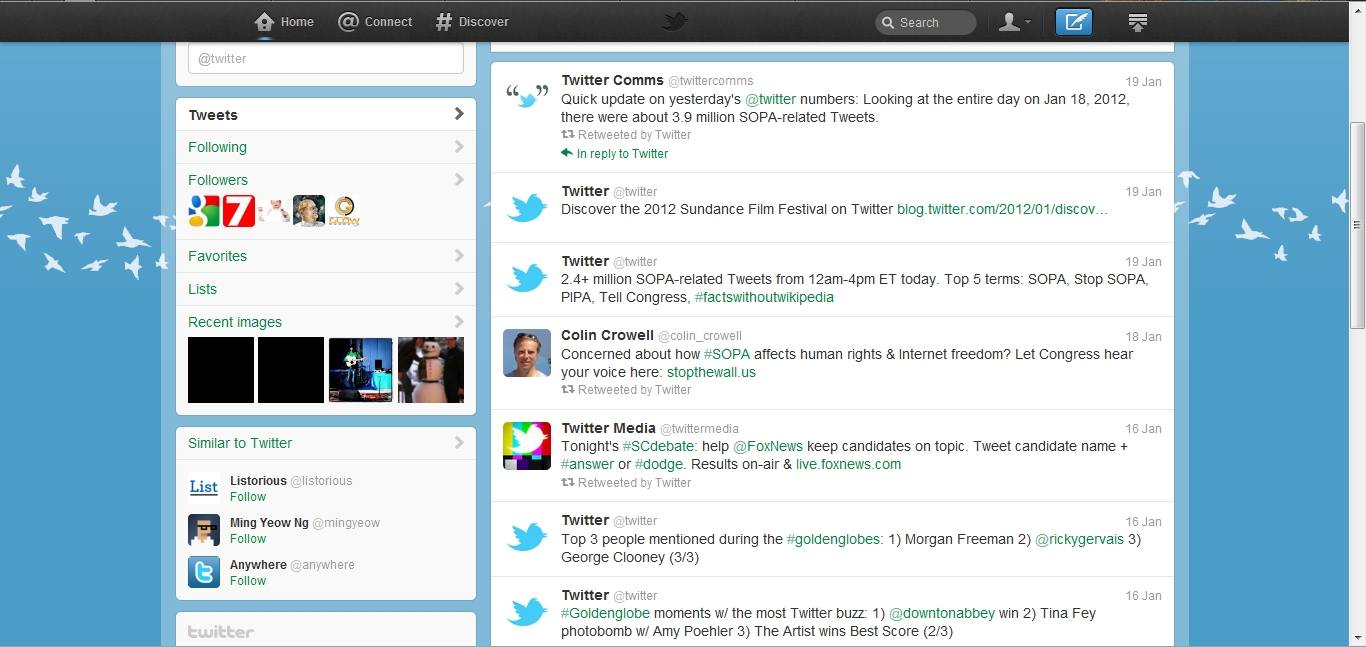Image resolution: width=1366 pixels, height=647 pixels.
Task: Open @twitter mention in Twitter Comms tweet
Action: click(771, 99)
